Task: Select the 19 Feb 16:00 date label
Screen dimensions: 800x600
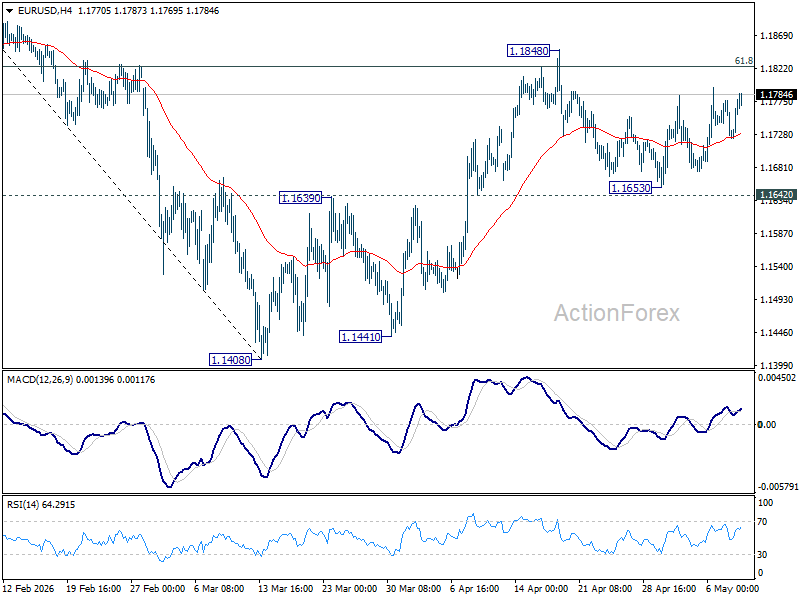Action: pyautogui.click(x=93, y=589)
